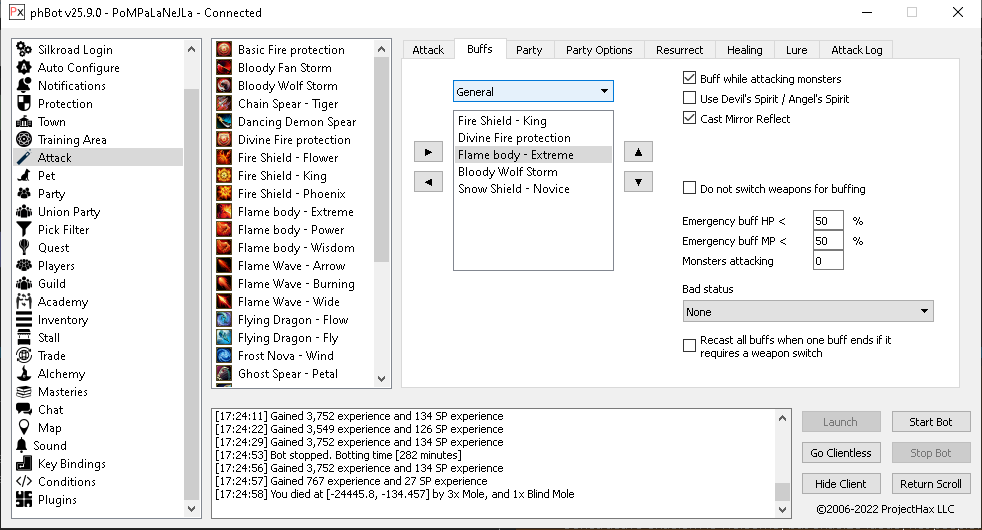Switch to the Party Options tab
This screenshot has height=530, width=982.
598,50
